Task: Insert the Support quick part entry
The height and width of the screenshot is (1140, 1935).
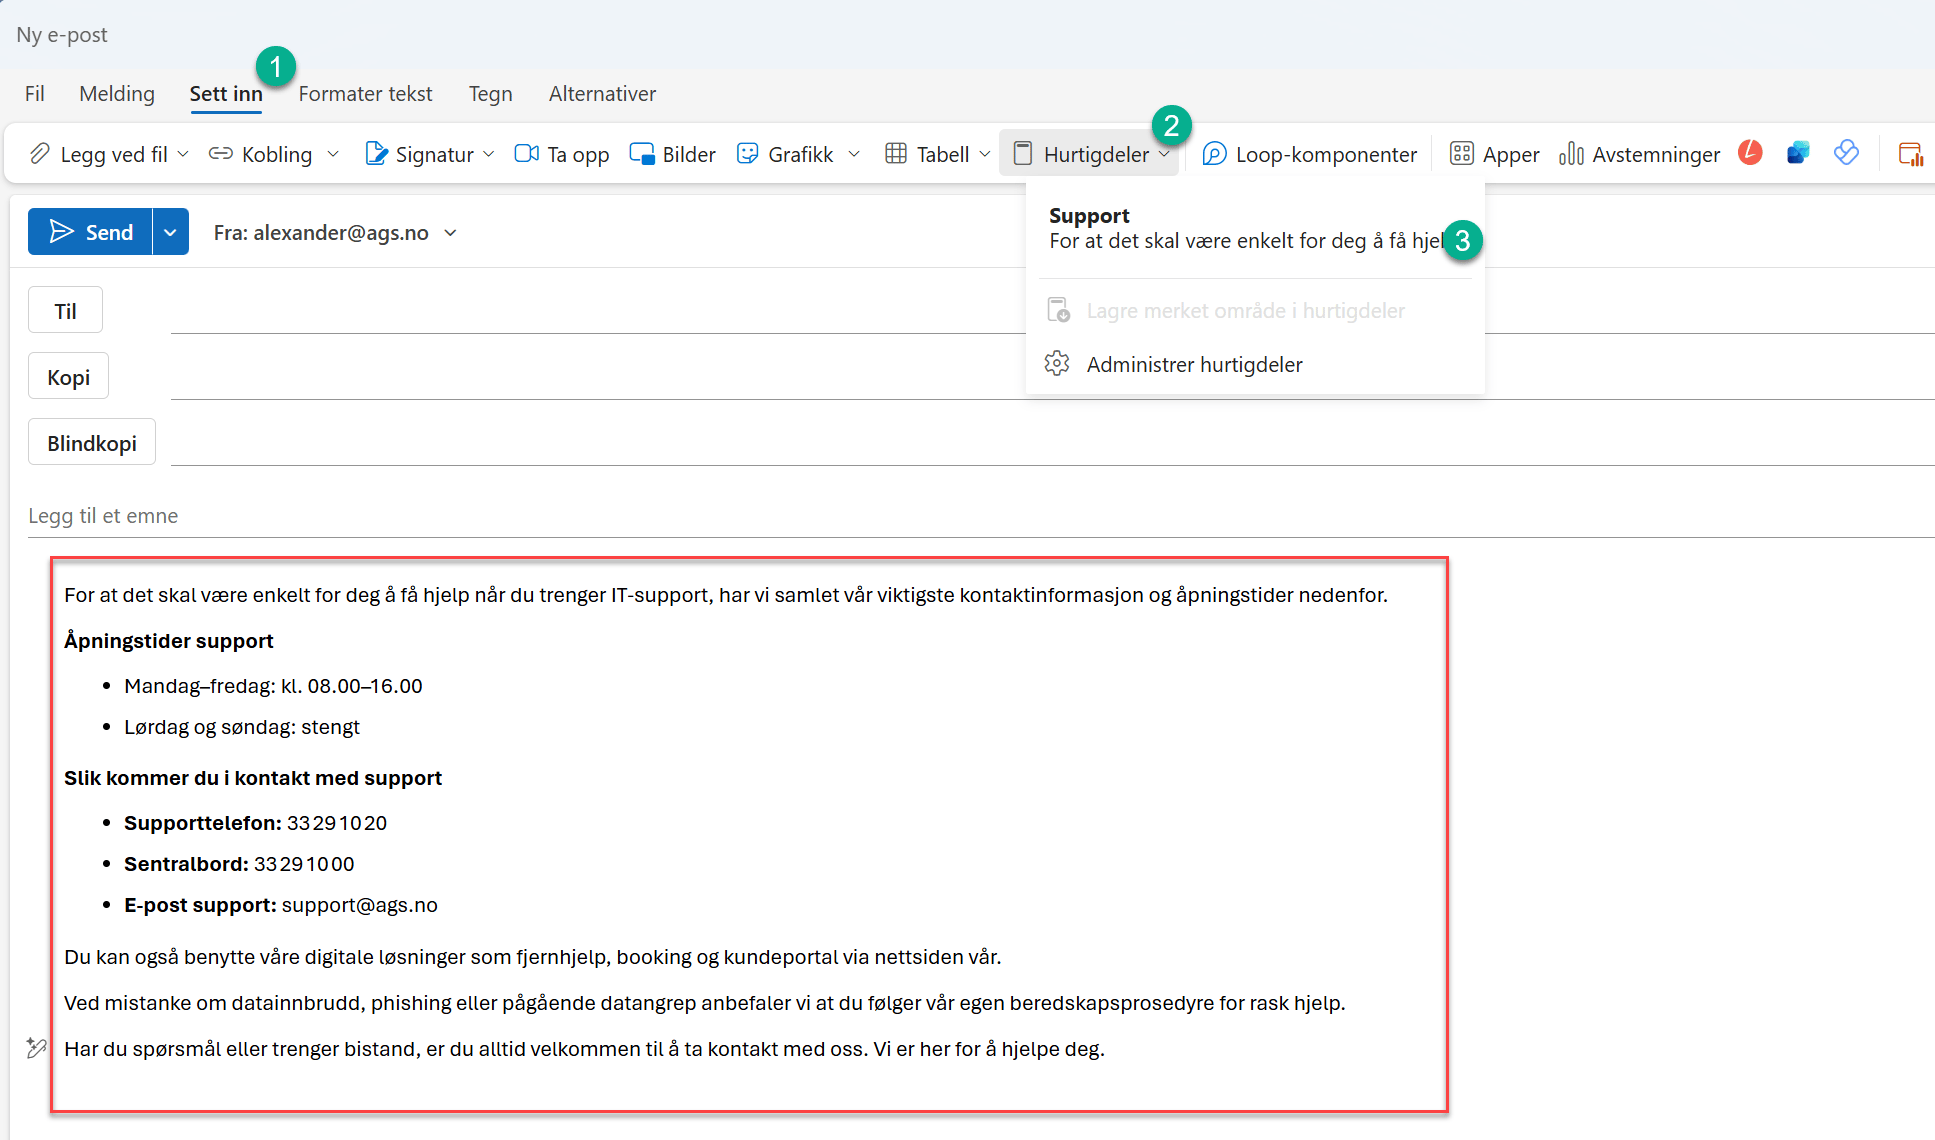Action: click(x=1255, y=229)
